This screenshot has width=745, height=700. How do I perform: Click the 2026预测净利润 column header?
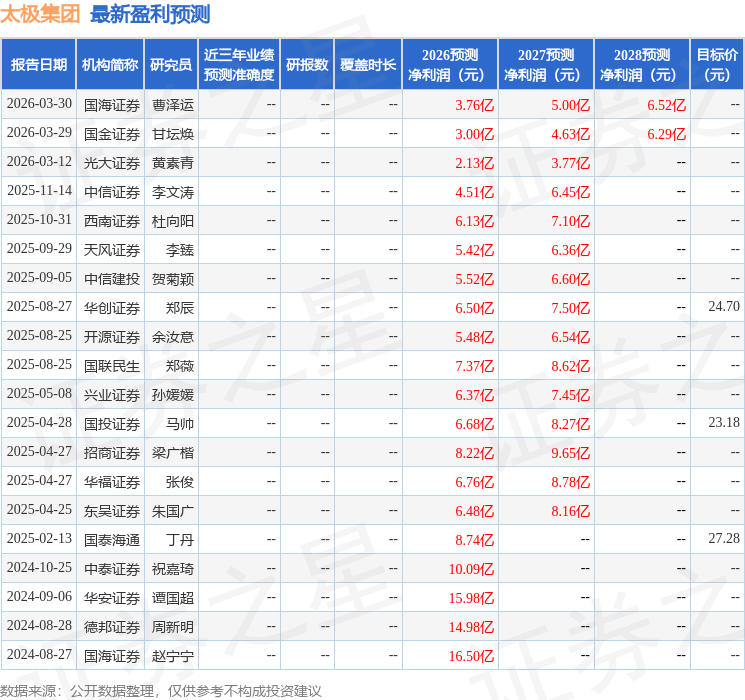coord(449,65)
